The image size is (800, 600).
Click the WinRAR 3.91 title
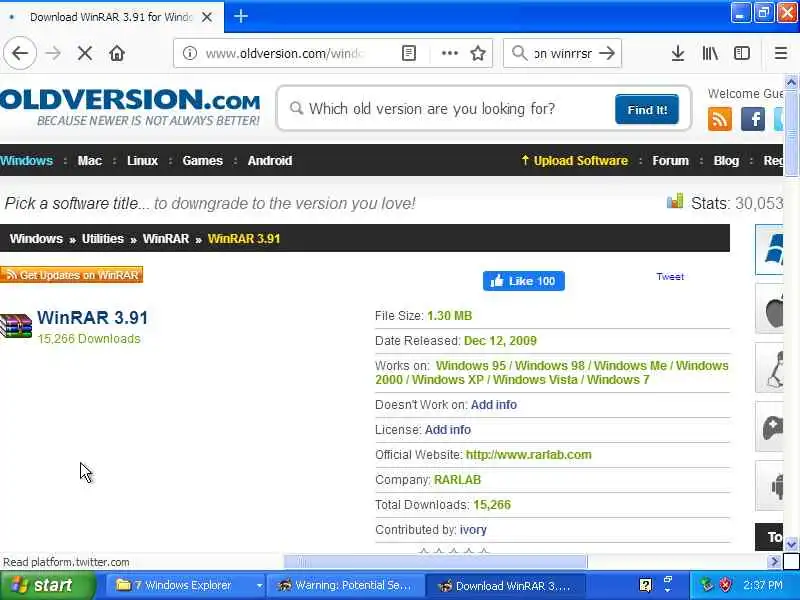tap(92, 318)
